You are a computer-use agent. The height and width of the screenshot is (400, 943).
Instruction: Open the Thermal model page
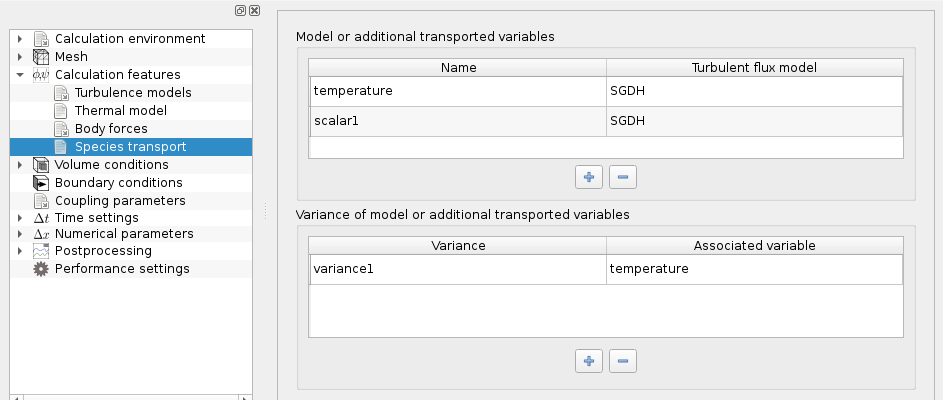[x=120, y=111]
